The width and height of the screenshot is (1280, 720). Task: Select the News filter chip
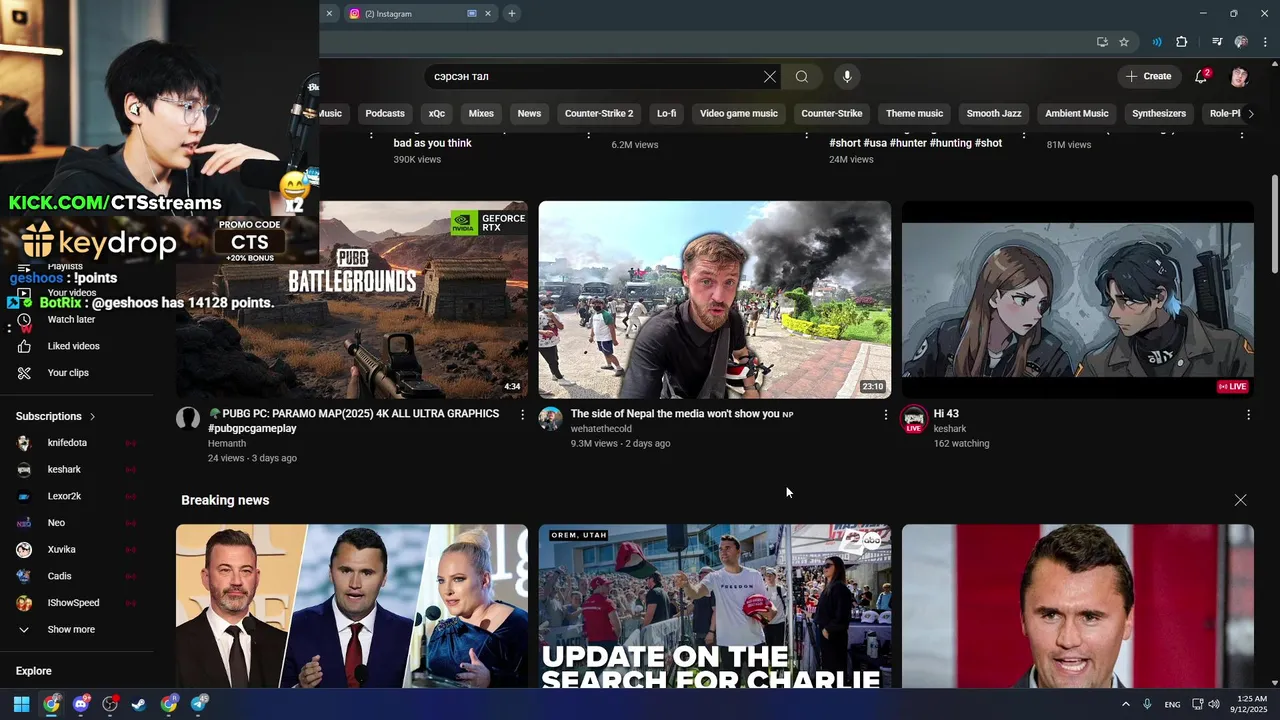tap(529, 113)
